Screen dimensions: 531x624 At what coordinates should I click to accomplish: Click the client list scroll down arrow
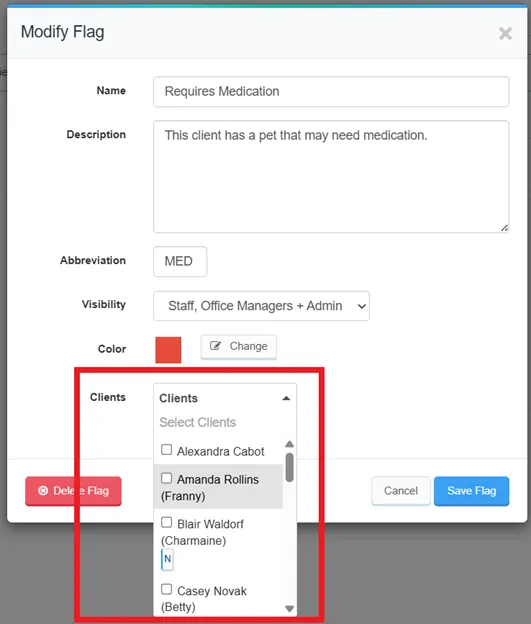coord(289,608)
